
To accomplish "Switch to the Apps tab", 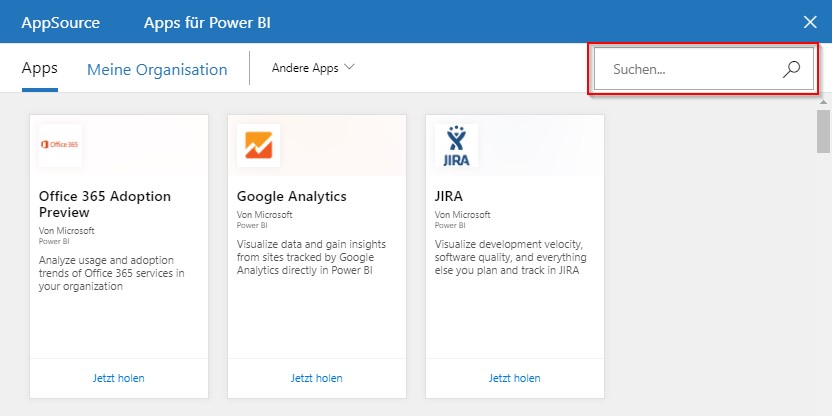I will [40, 68].
